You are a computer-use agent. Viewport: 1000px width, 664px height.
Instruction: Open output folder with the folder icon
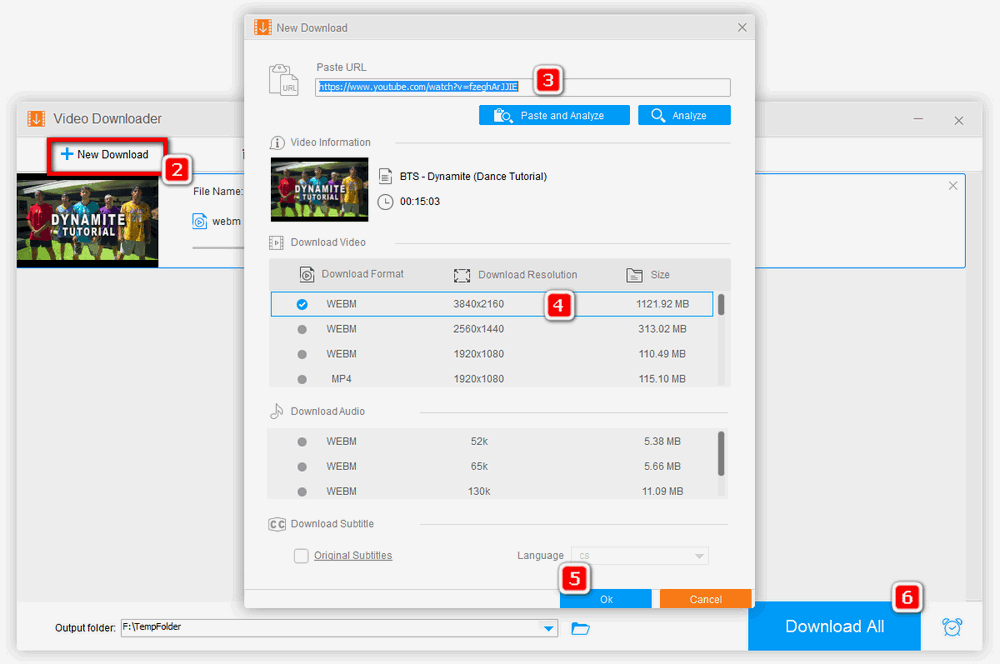click(x=580, y=628)
